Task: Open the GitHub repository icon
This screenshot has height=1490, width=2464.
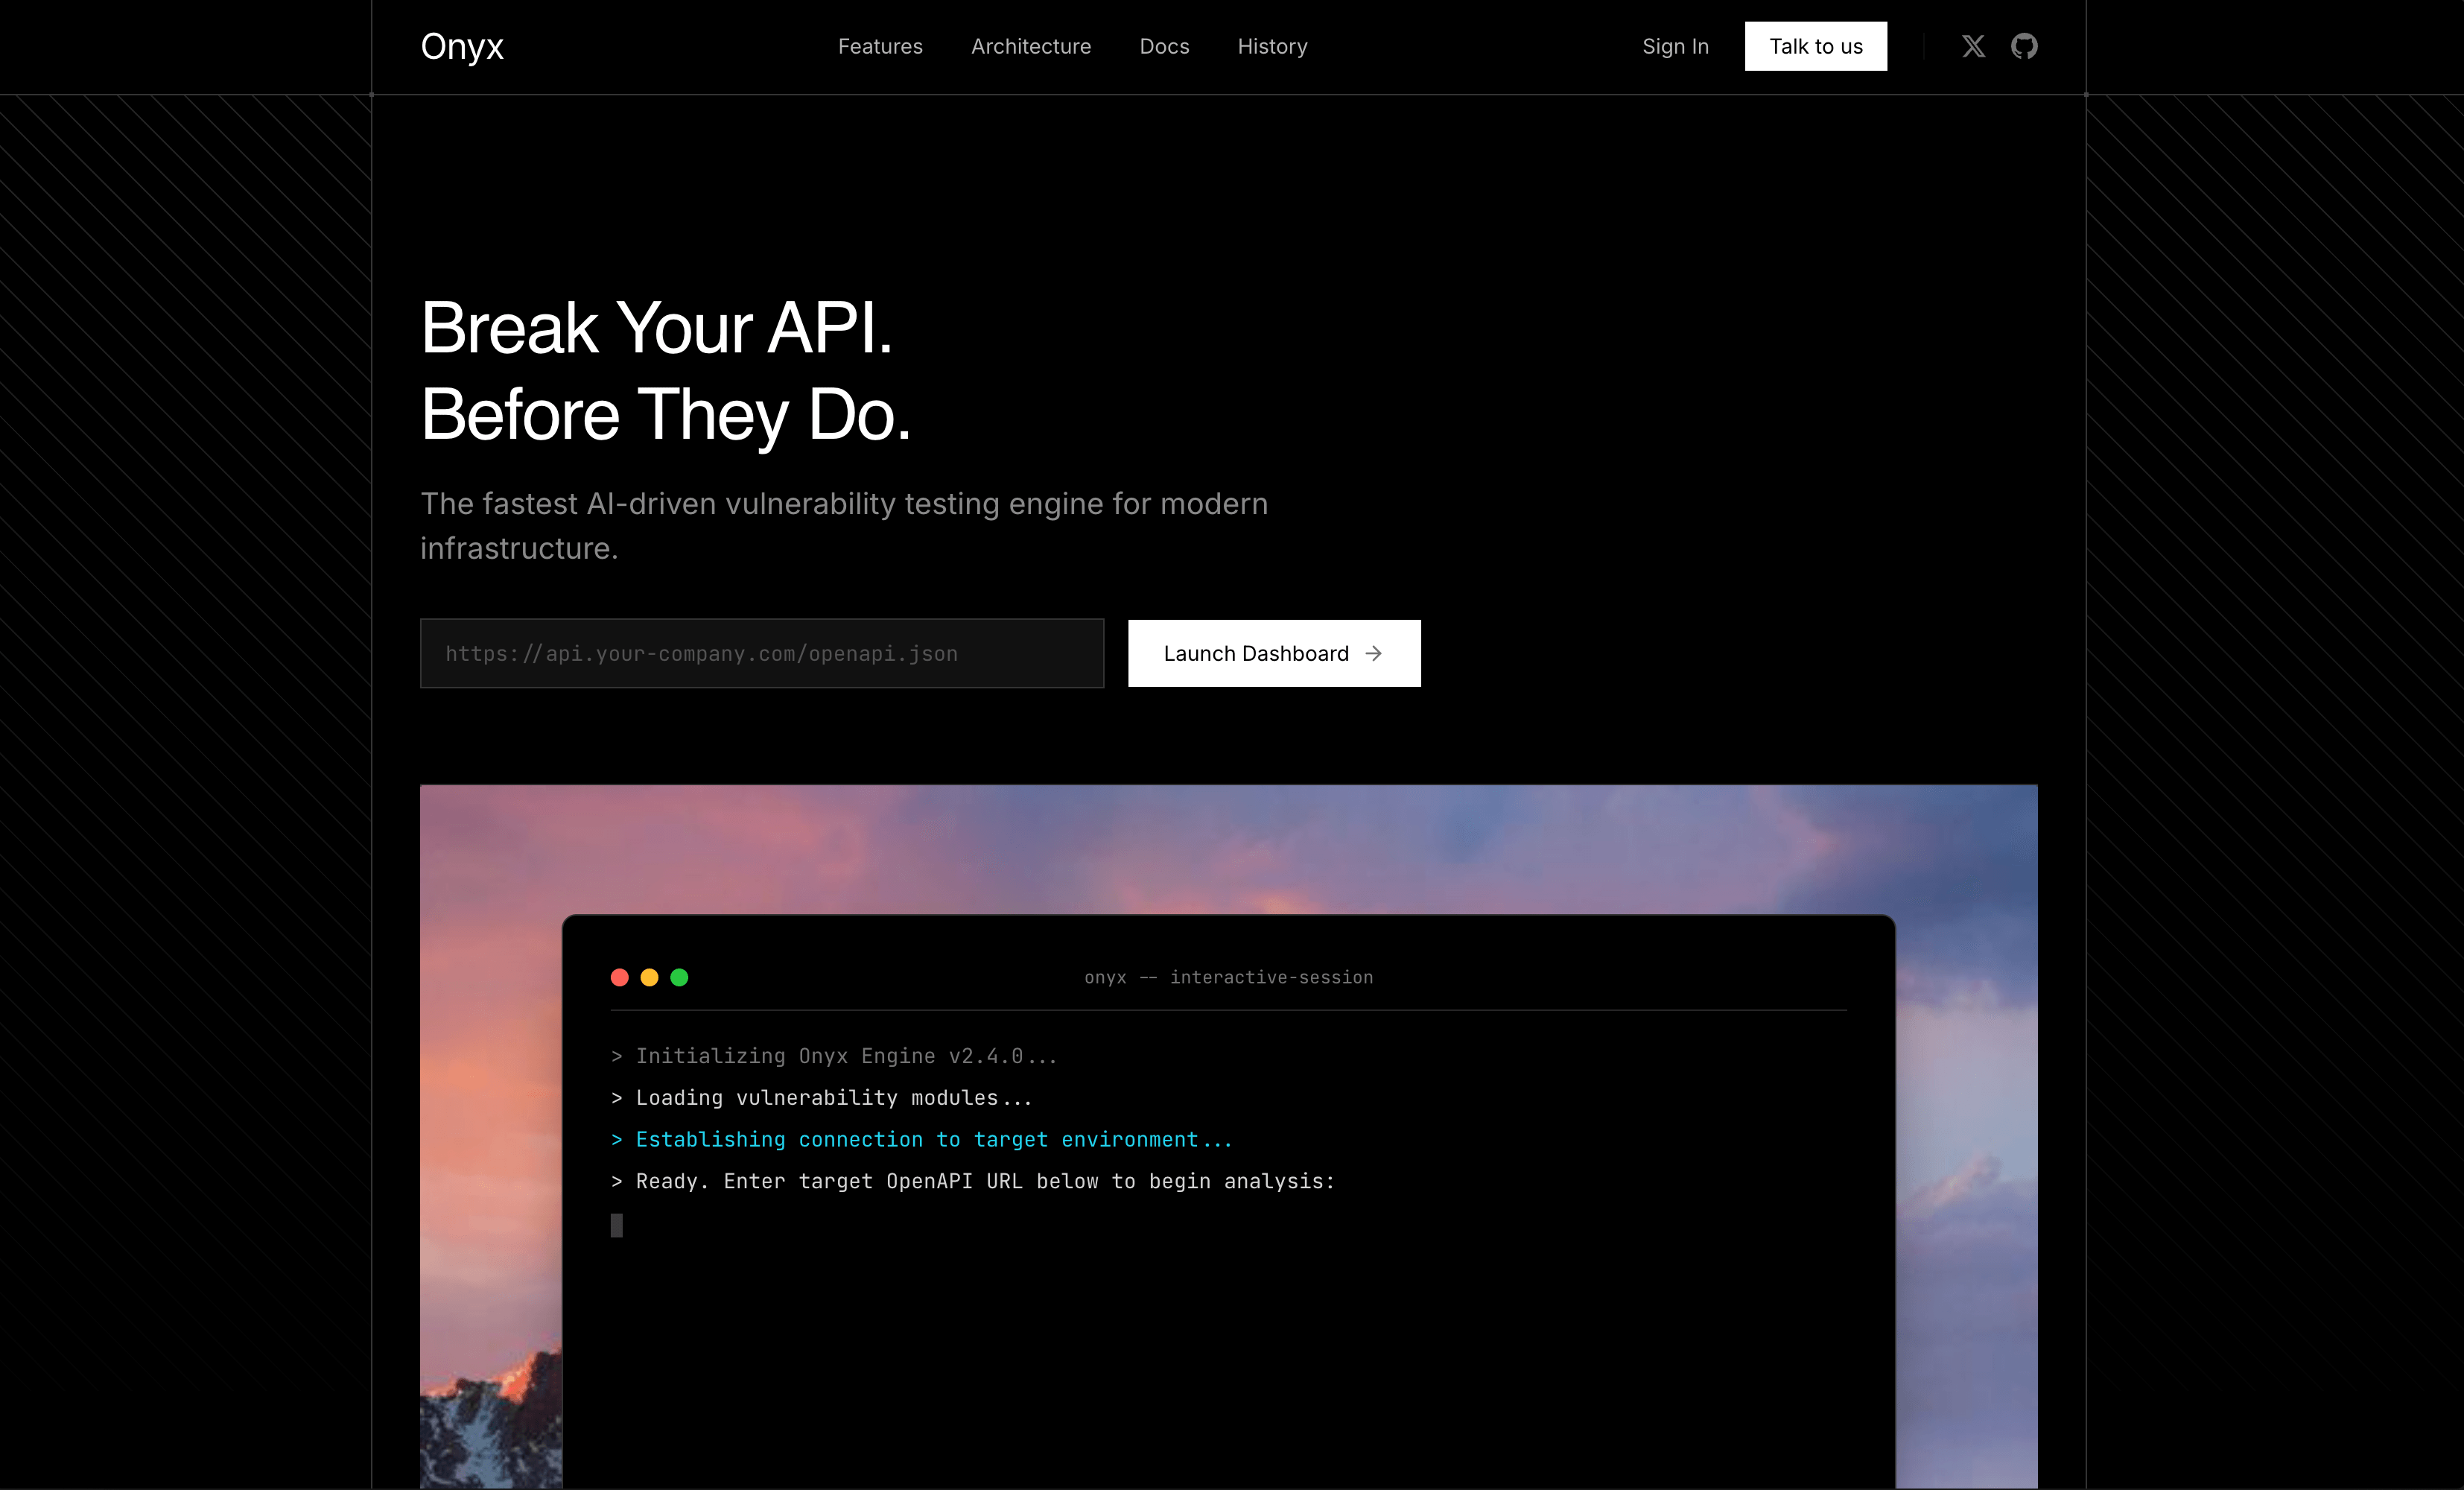Action: coord(2024,46)
